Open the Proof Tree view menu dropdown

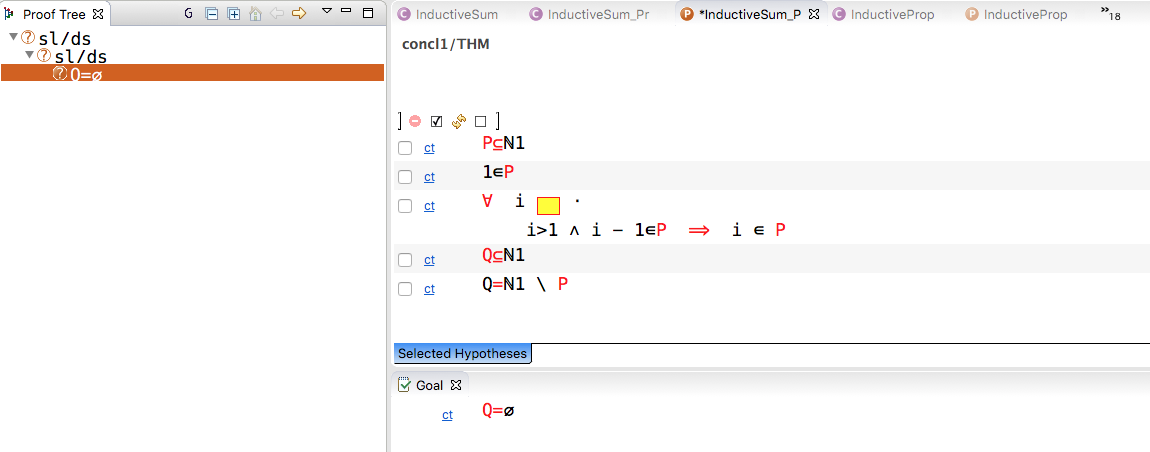click(326, 13)
